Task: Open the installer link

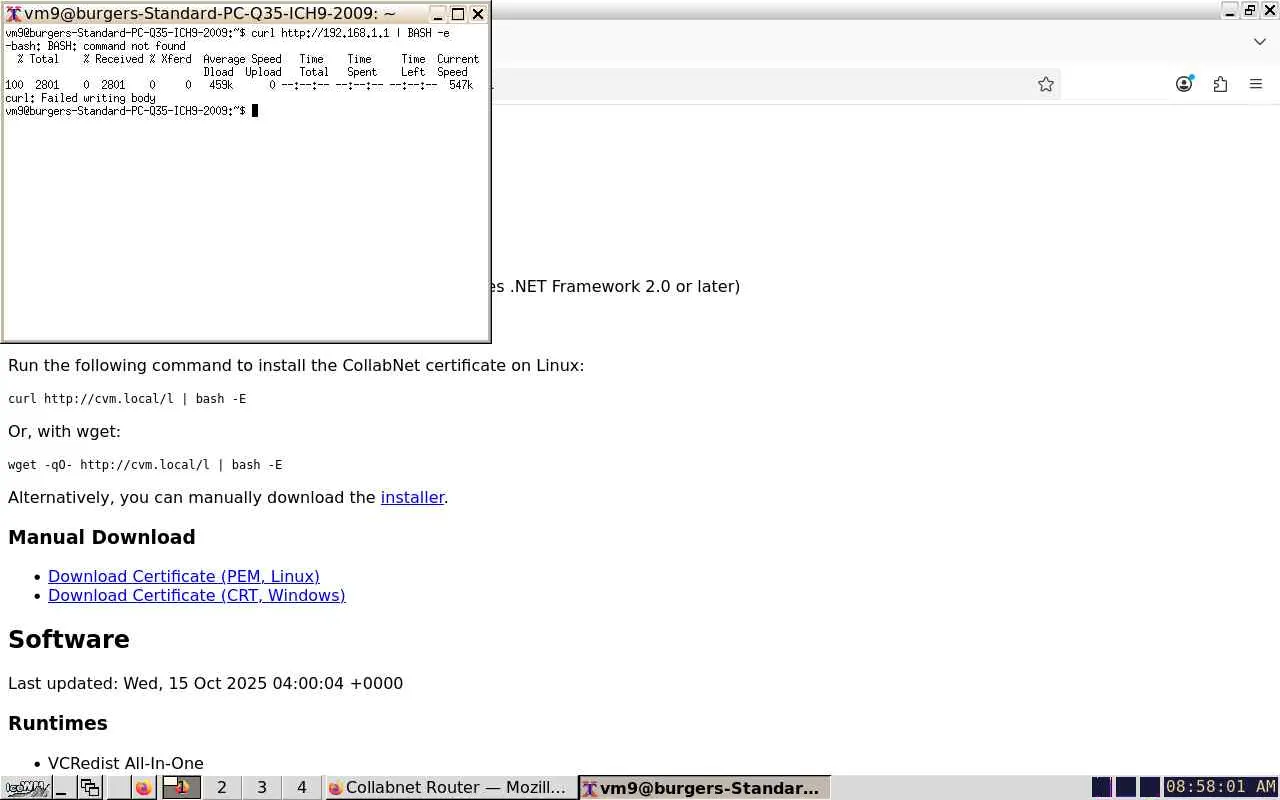Action: point(412,497)
